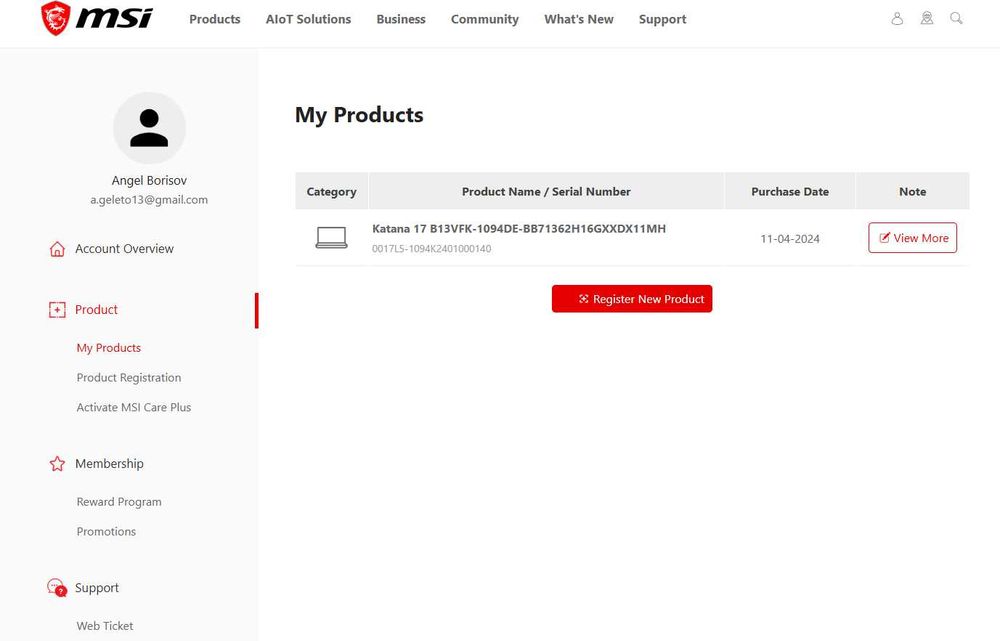1000x641 pixels.
Task: Click the gaming avatar icon in header
Action: [x=927, y=18]
